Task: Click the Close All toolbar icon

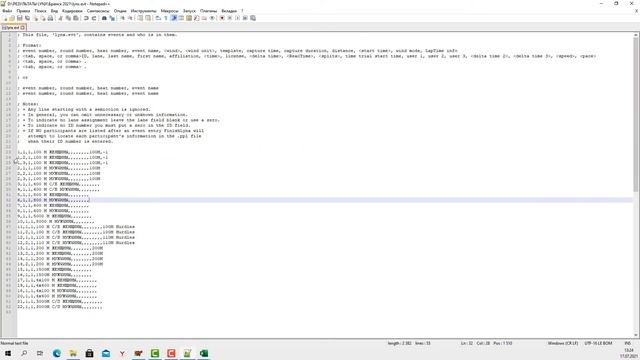Action: point(43,18)
